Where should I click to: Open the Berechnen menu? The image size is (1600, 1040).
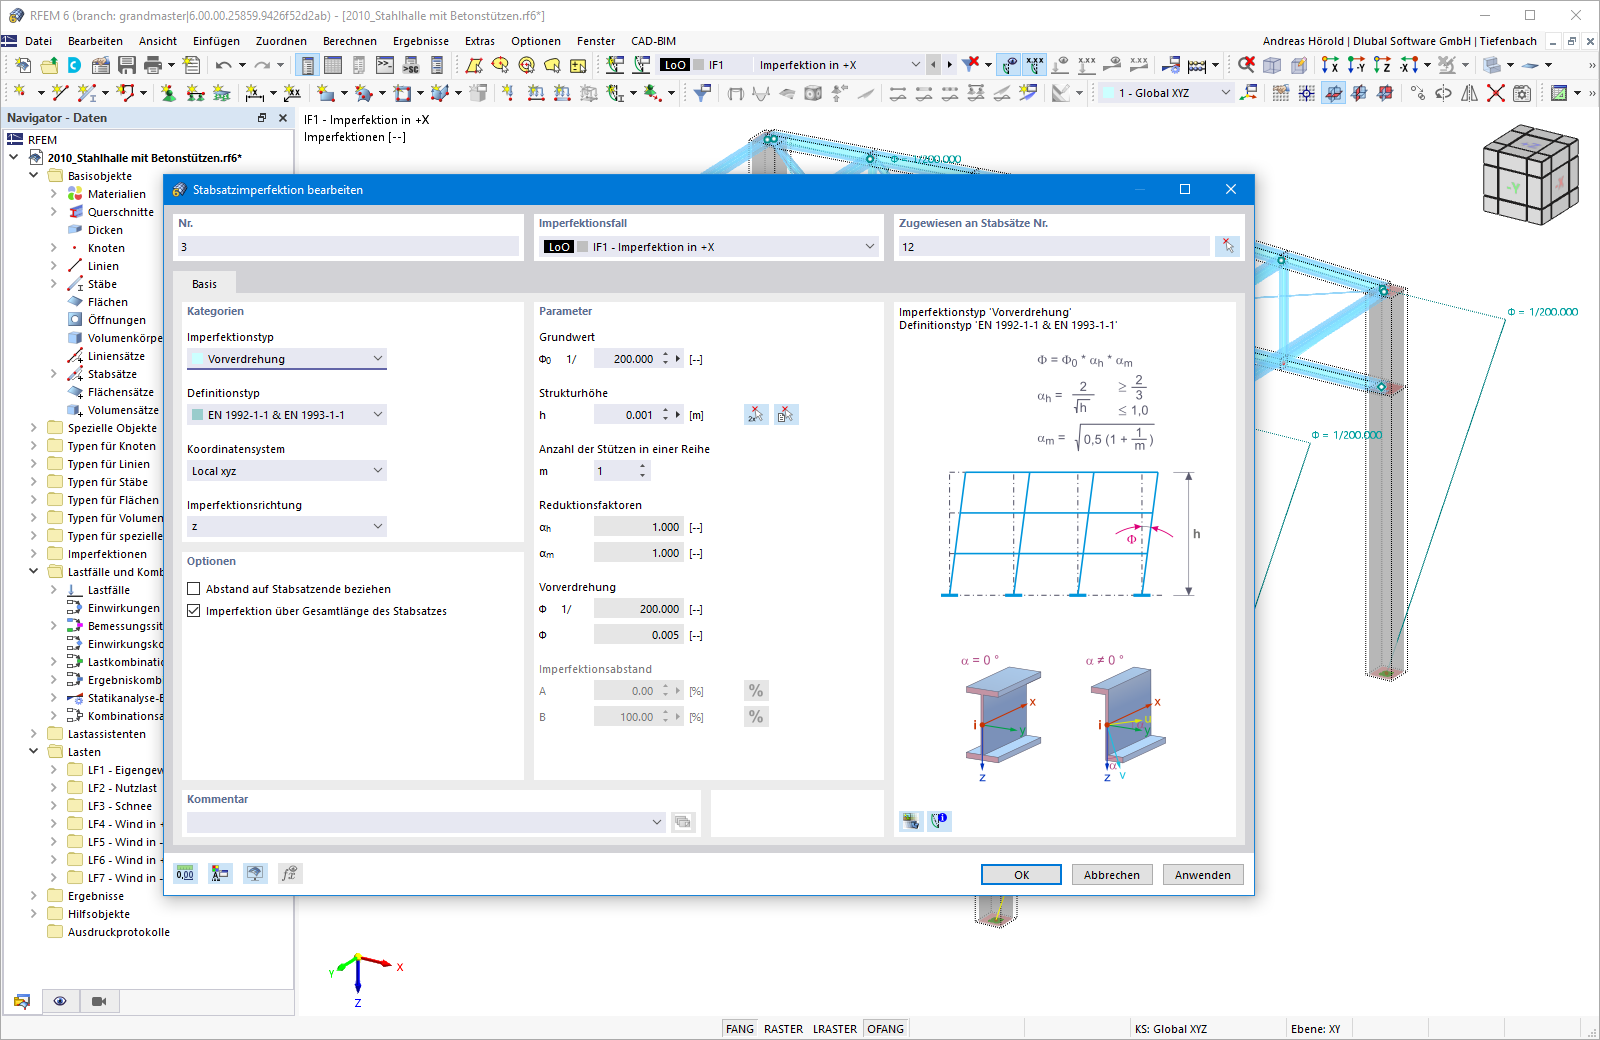click(350, 41)
